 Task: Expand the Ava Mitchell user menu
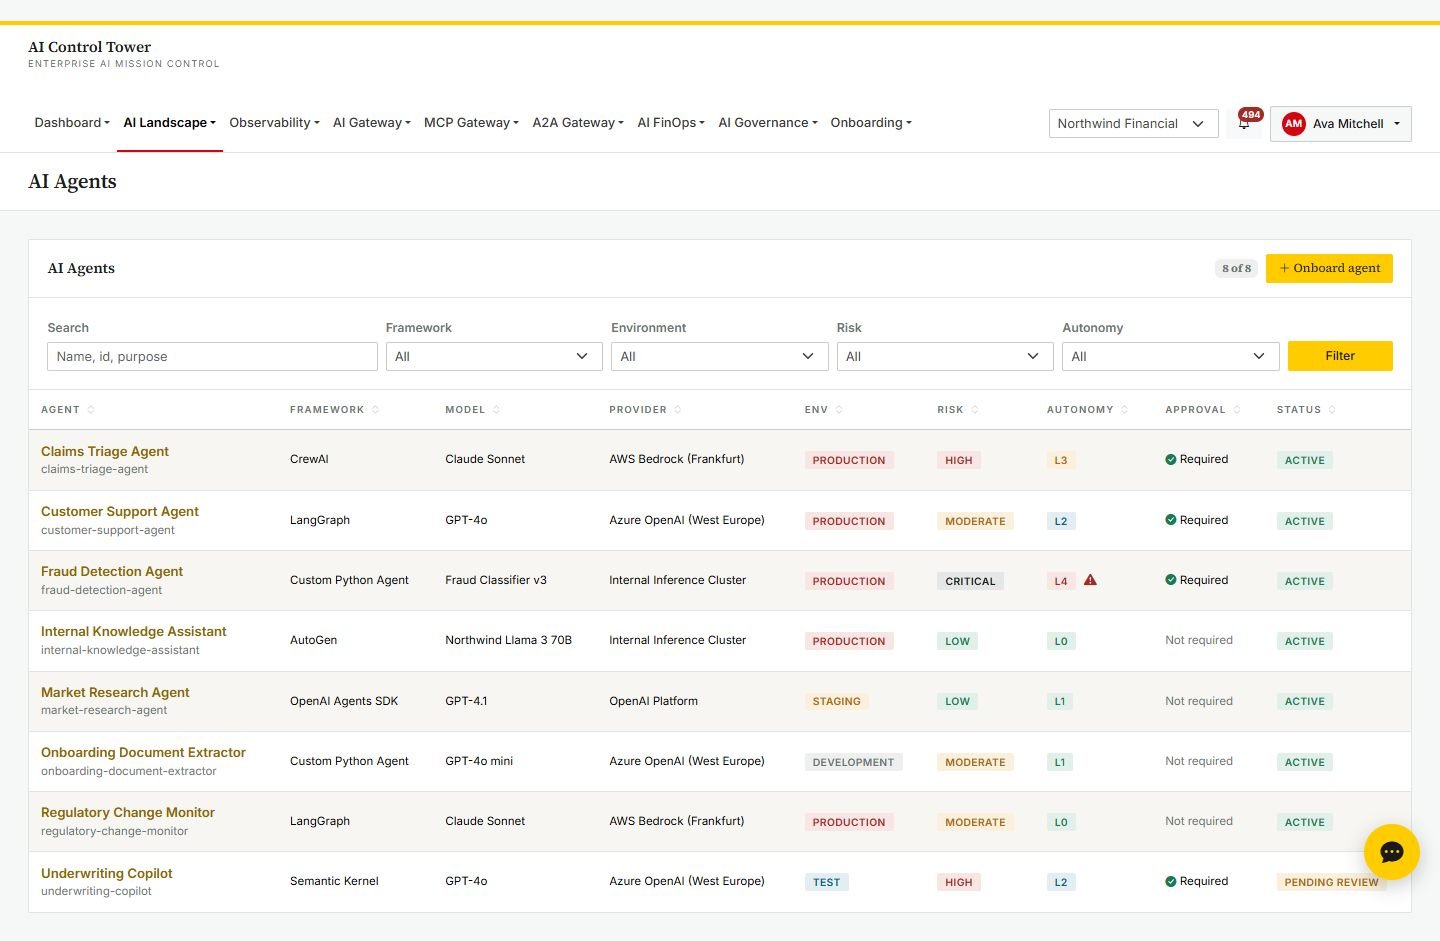click(1341, 124)
